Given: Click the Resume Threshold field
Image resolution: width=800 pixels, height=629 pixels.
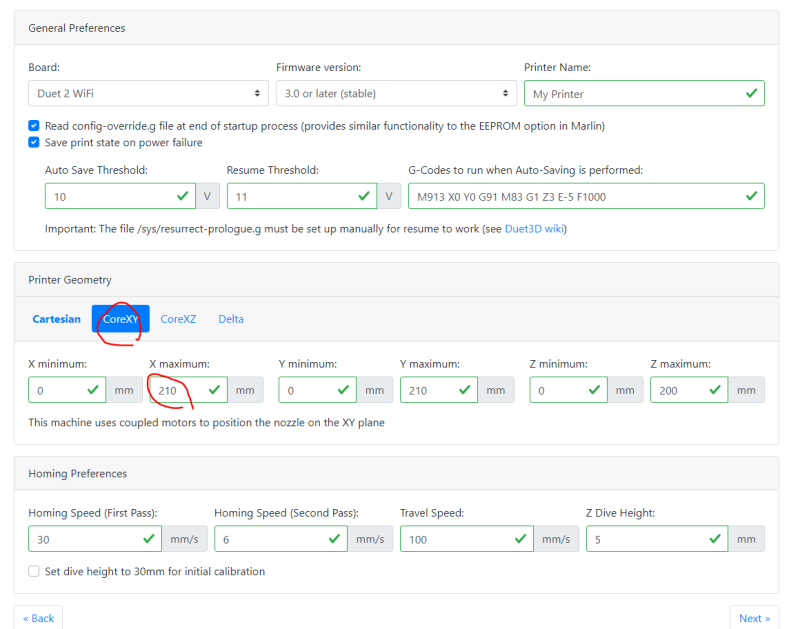Looking at the screenshot, I should tap(302, 196).
